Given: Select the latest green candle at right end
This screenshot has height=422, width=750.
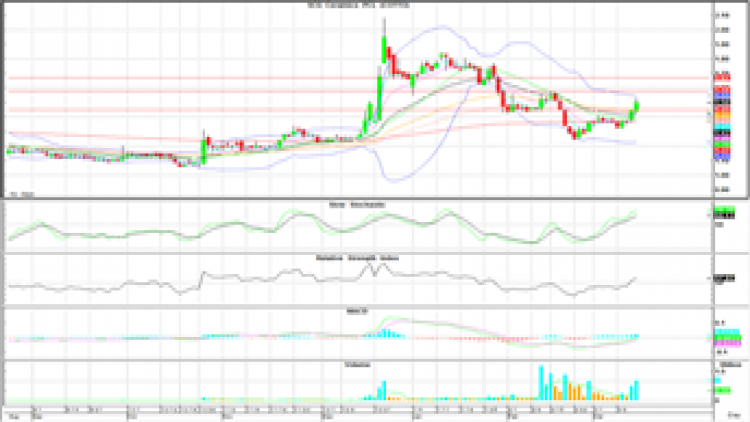Looking at the screenshot, I should click(637, 106).
